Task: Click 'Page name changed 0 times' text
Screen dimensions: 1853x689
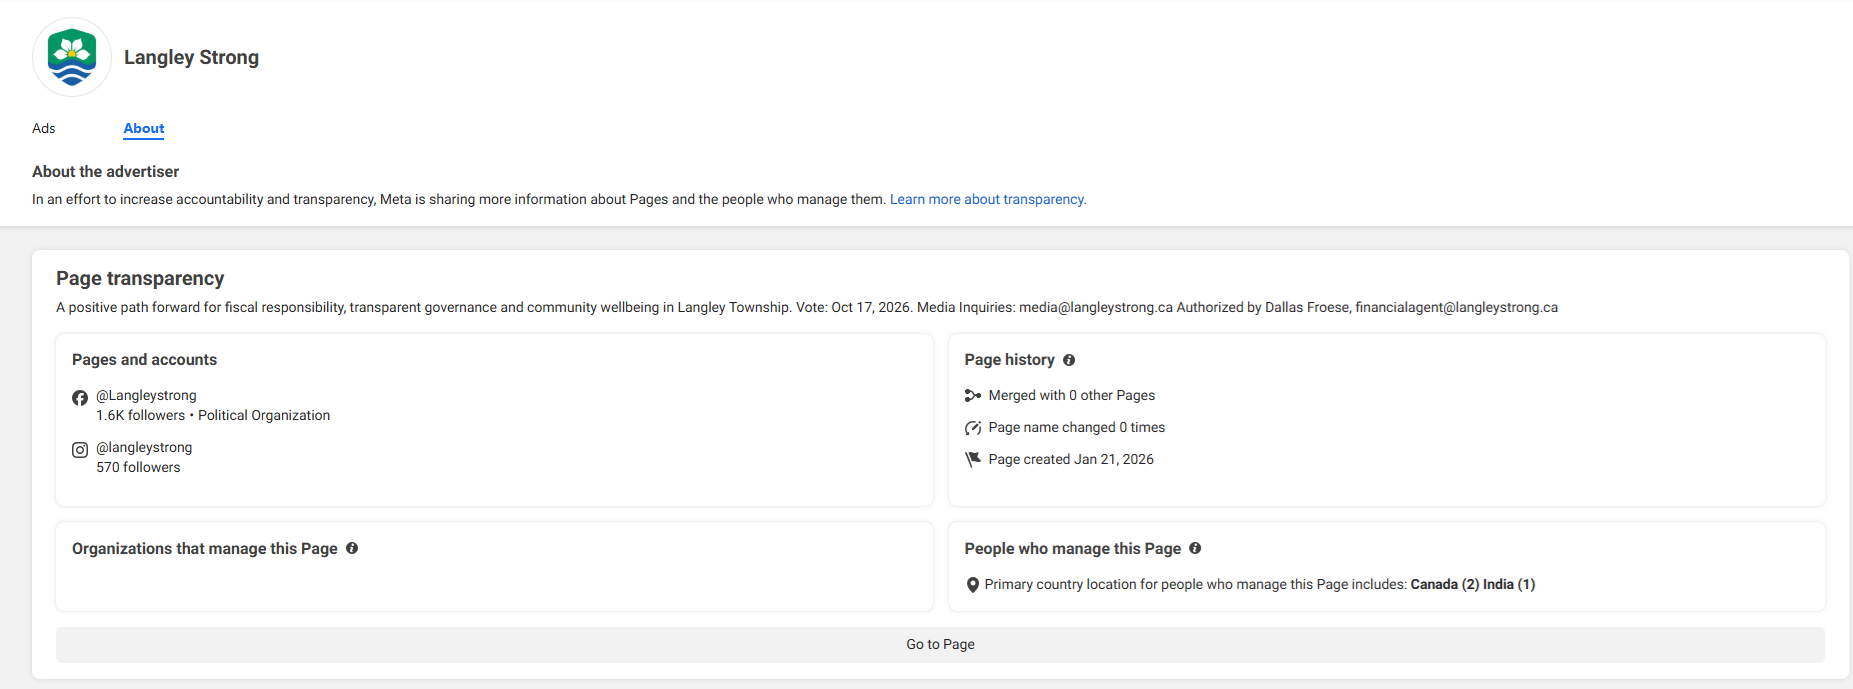Action: pos(1077,427)
